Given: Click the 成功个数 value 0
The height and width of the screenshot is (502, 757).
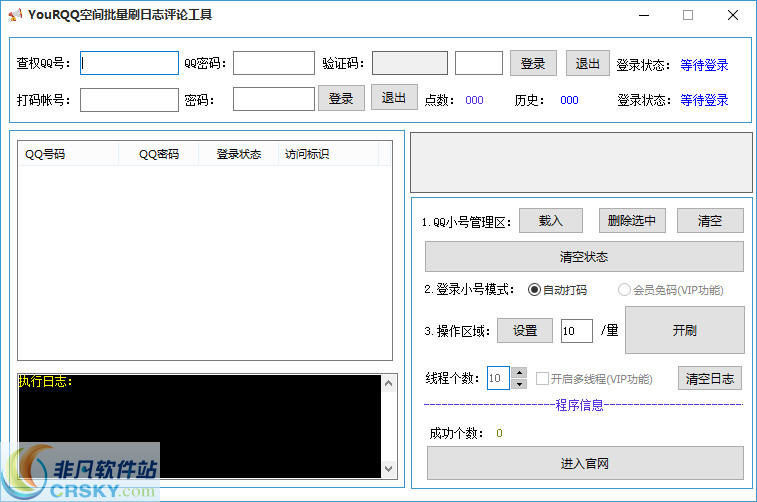Looking at the screenshot, I should click(x=499, y=433).
